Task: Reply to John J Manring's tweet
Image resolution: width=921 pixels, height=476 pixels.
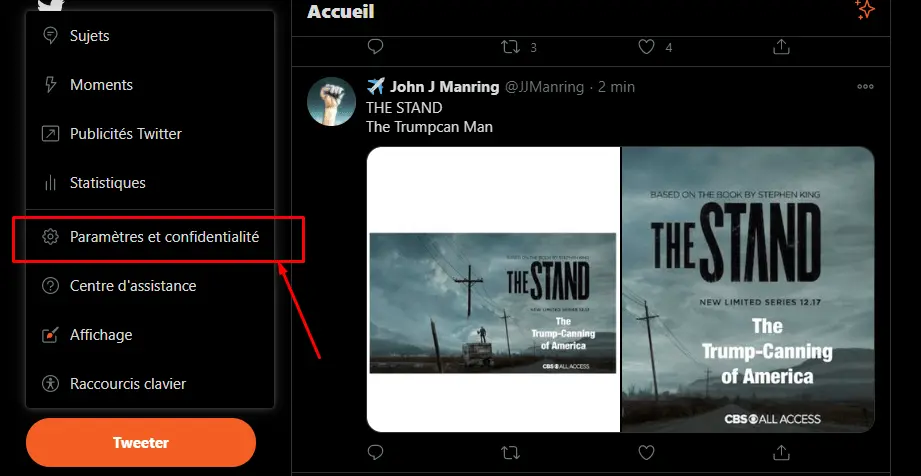Action: coord(375,452)
